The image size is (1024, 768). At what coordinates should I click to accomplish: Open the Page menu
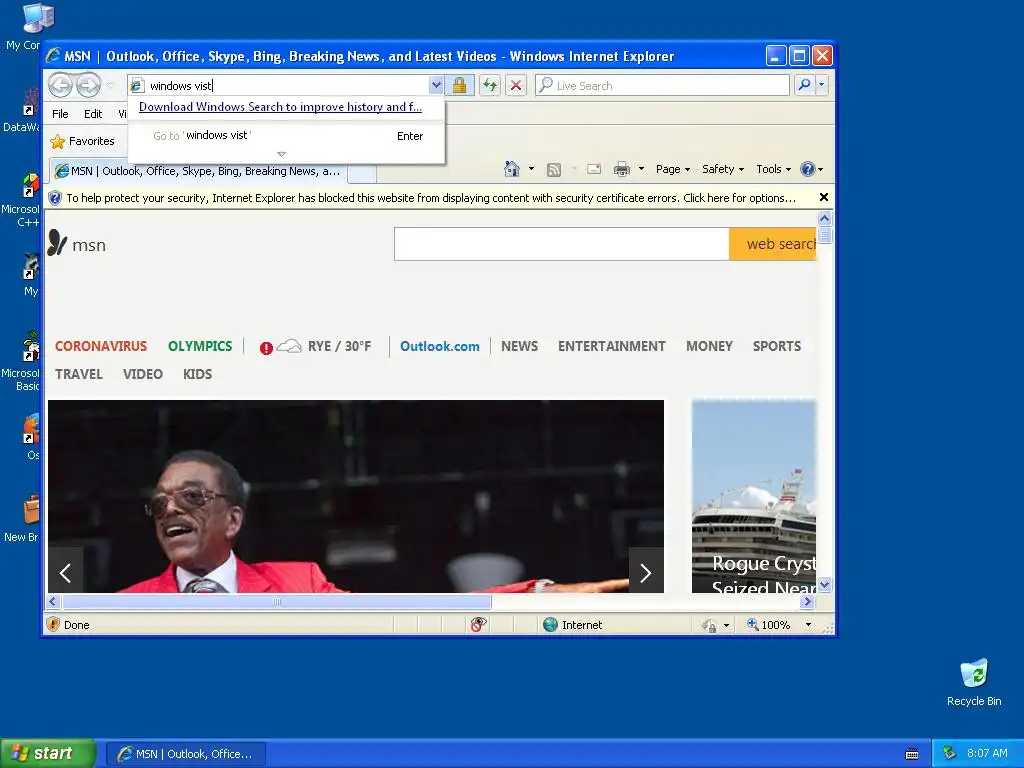(x=673, y=169)
